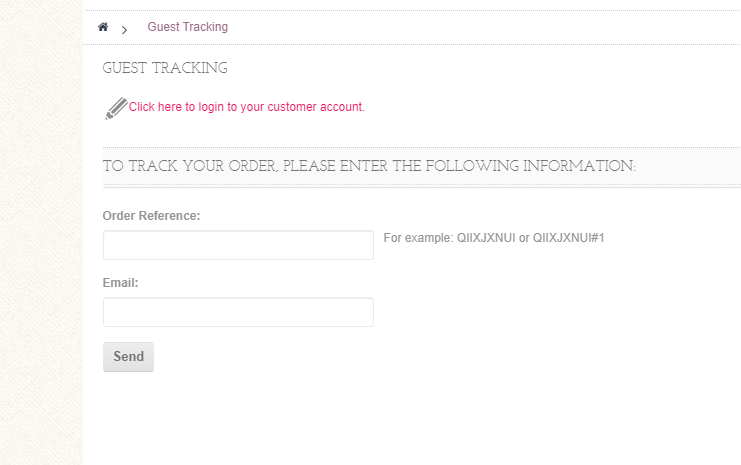This screenshot has height=465, width=741.
Task: Click the 'To track your order' section heading
Action: (x=369, y=166)
